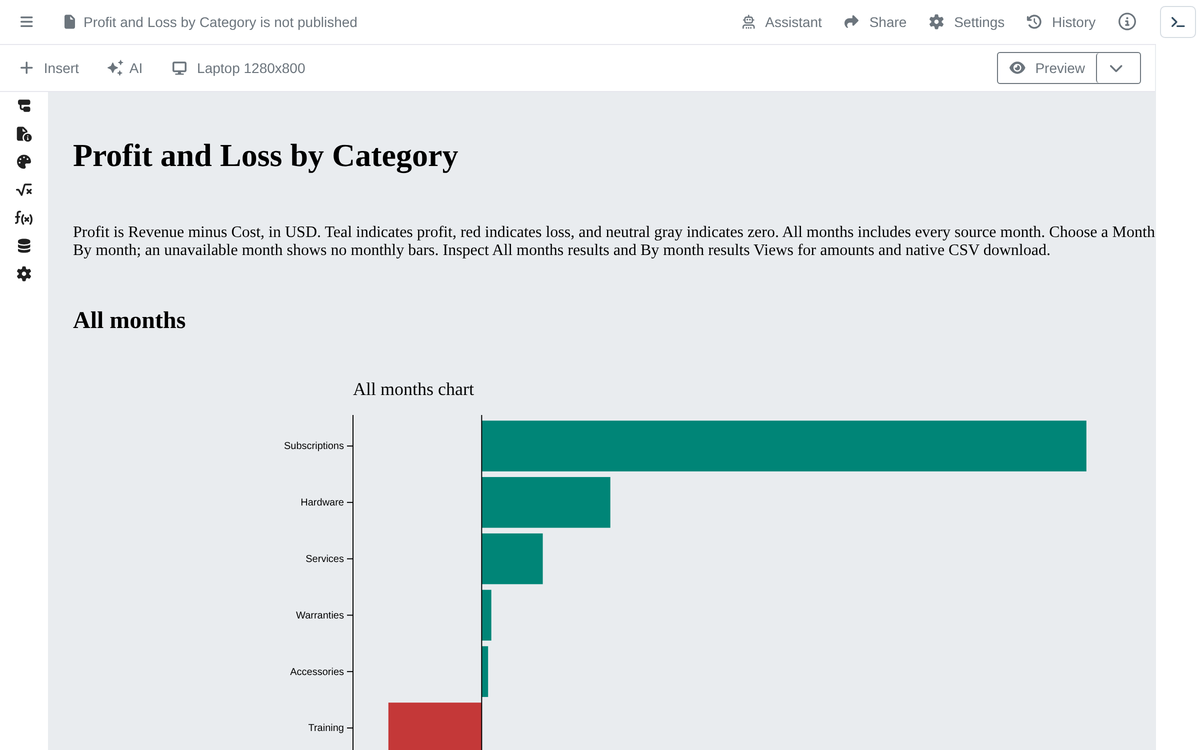Open the gear icon in sidebar
The height and width of the screenshot is (750, 1200).
(x=24, y=274)
